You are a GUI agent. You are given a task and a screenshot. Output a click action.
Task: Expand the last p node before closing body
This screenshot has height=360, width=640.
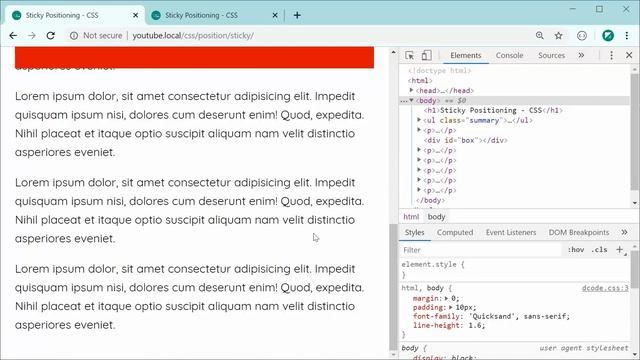tap(419, 190)
